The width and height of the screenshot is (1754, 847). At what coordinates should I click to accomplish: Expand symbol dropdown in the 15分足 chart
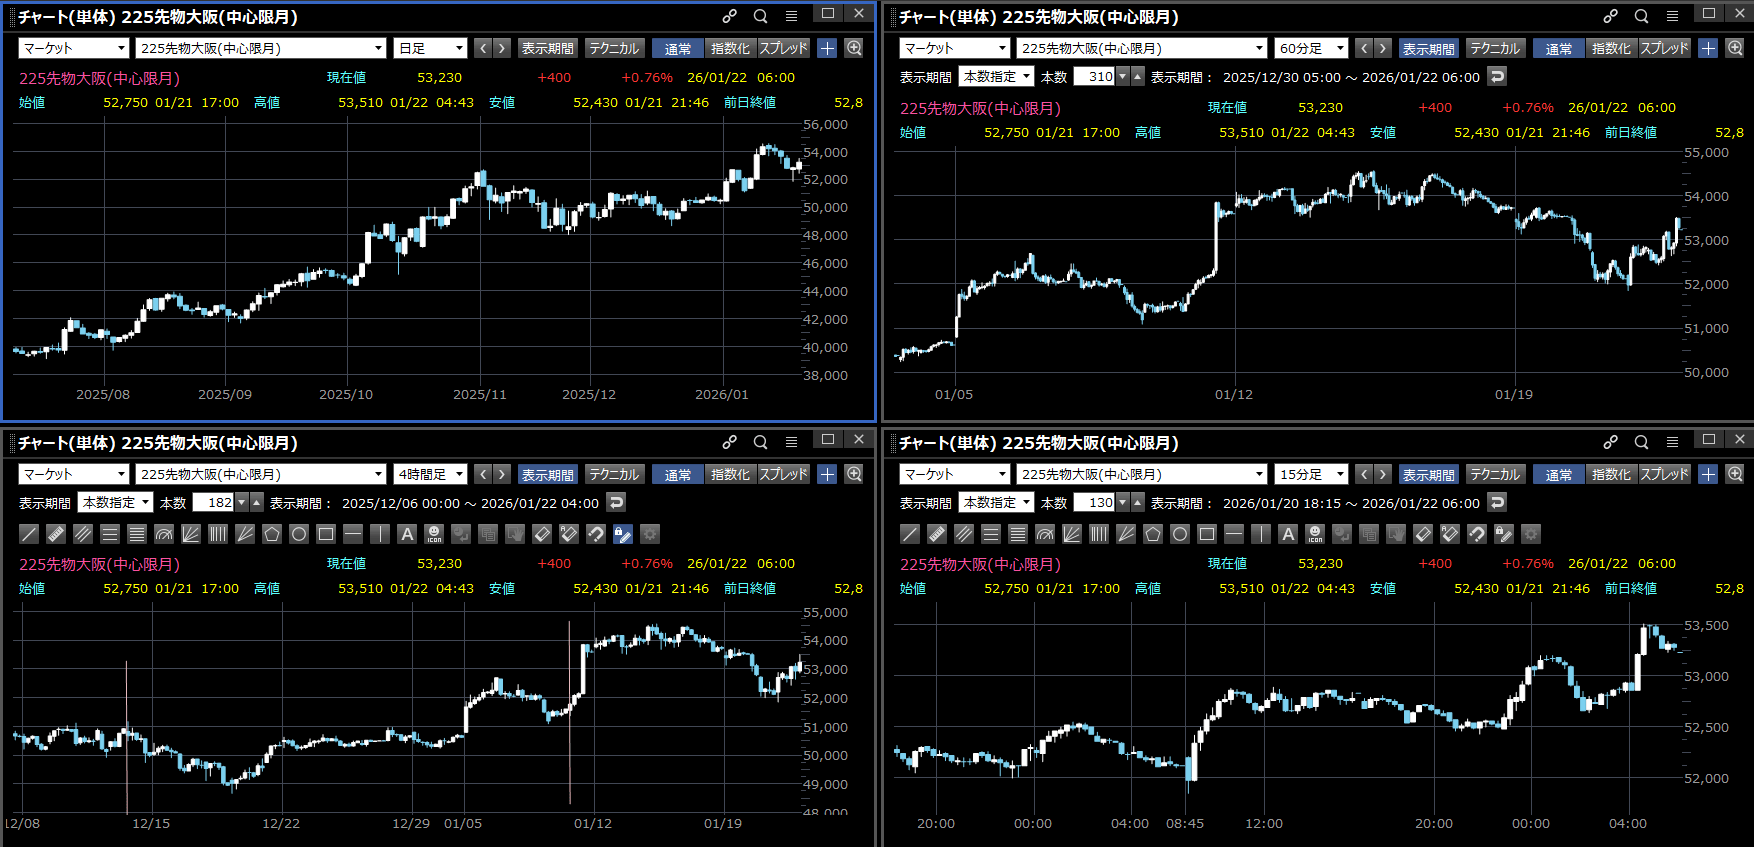pyautogui.click(x=1141, y=474)
